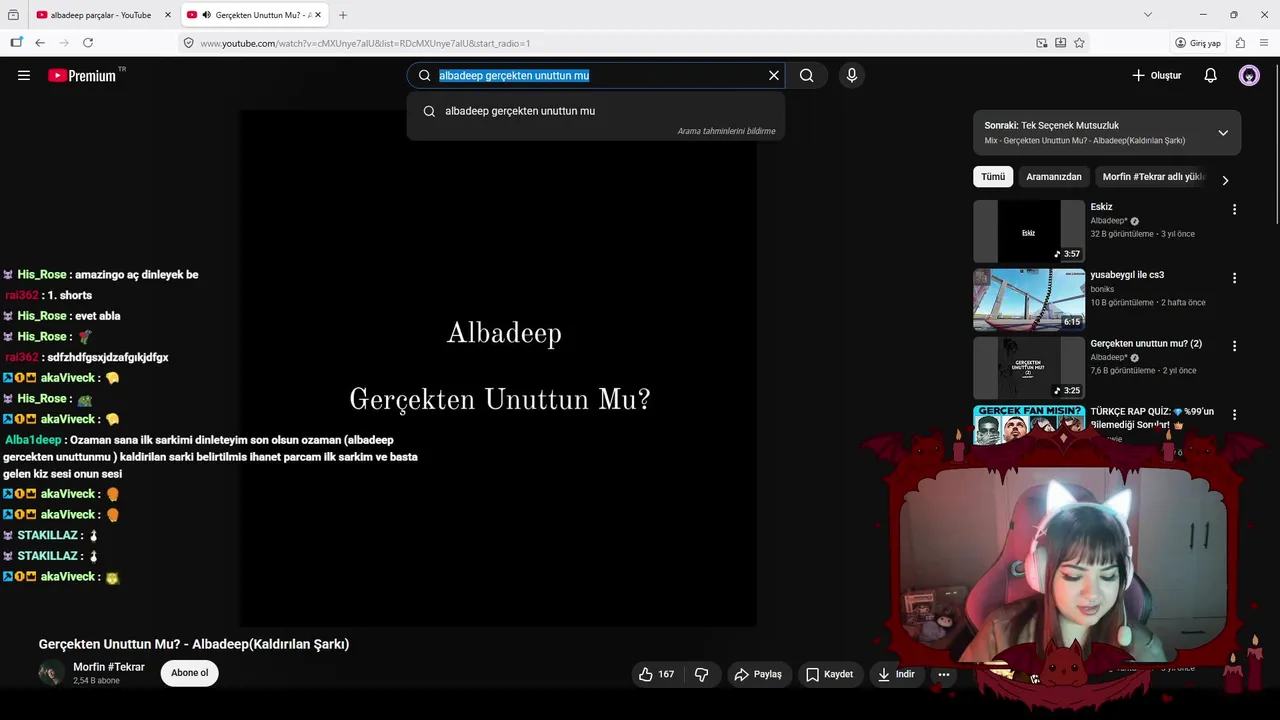
Task: Click 'TÜRKÇE RAP QUİZ' video title
Action: [1152, 418]
